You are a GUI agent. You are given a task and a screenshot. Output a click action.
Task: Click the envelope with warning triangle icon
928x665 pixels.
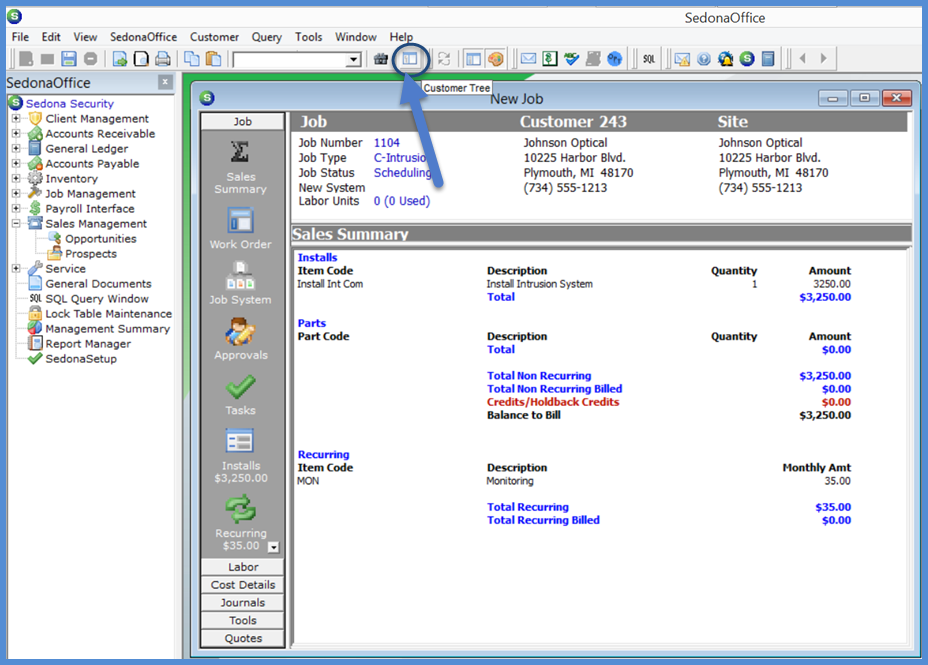click(x=682, y=59)
